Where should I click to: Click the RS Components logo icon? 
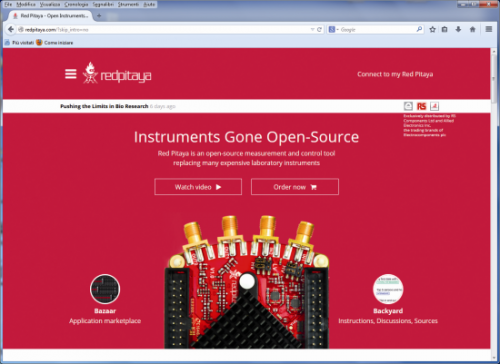(x=421, y=106)
